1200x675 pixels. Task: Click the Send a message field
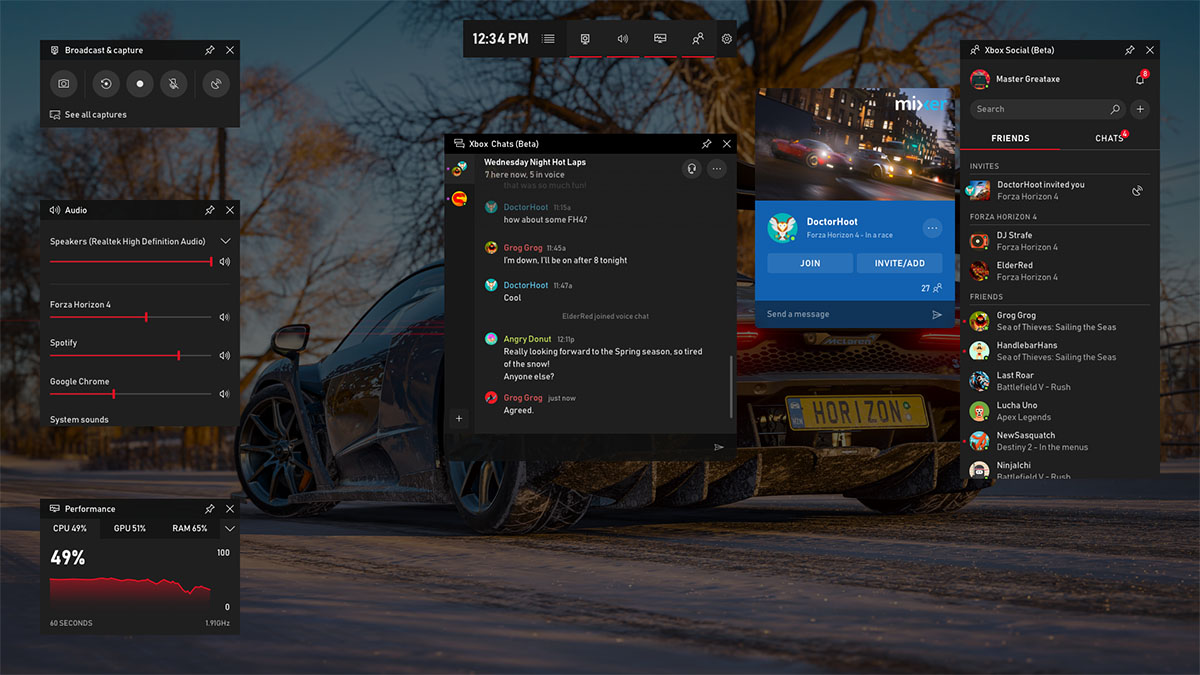841,314
